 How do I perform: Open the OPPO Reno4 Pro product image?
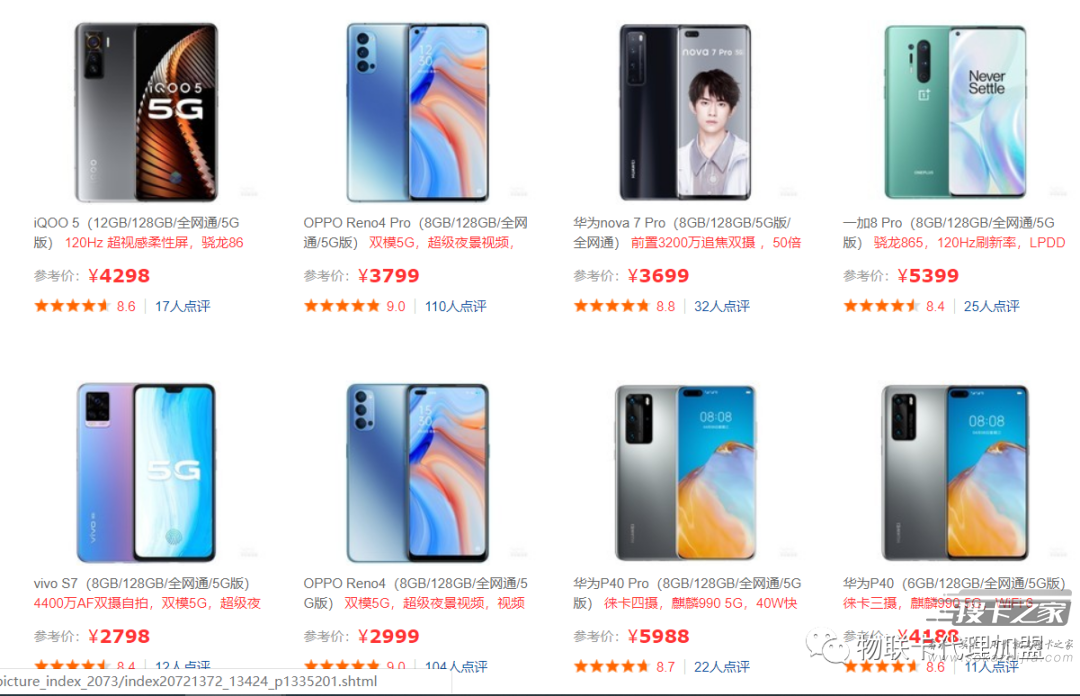point(417,112)
